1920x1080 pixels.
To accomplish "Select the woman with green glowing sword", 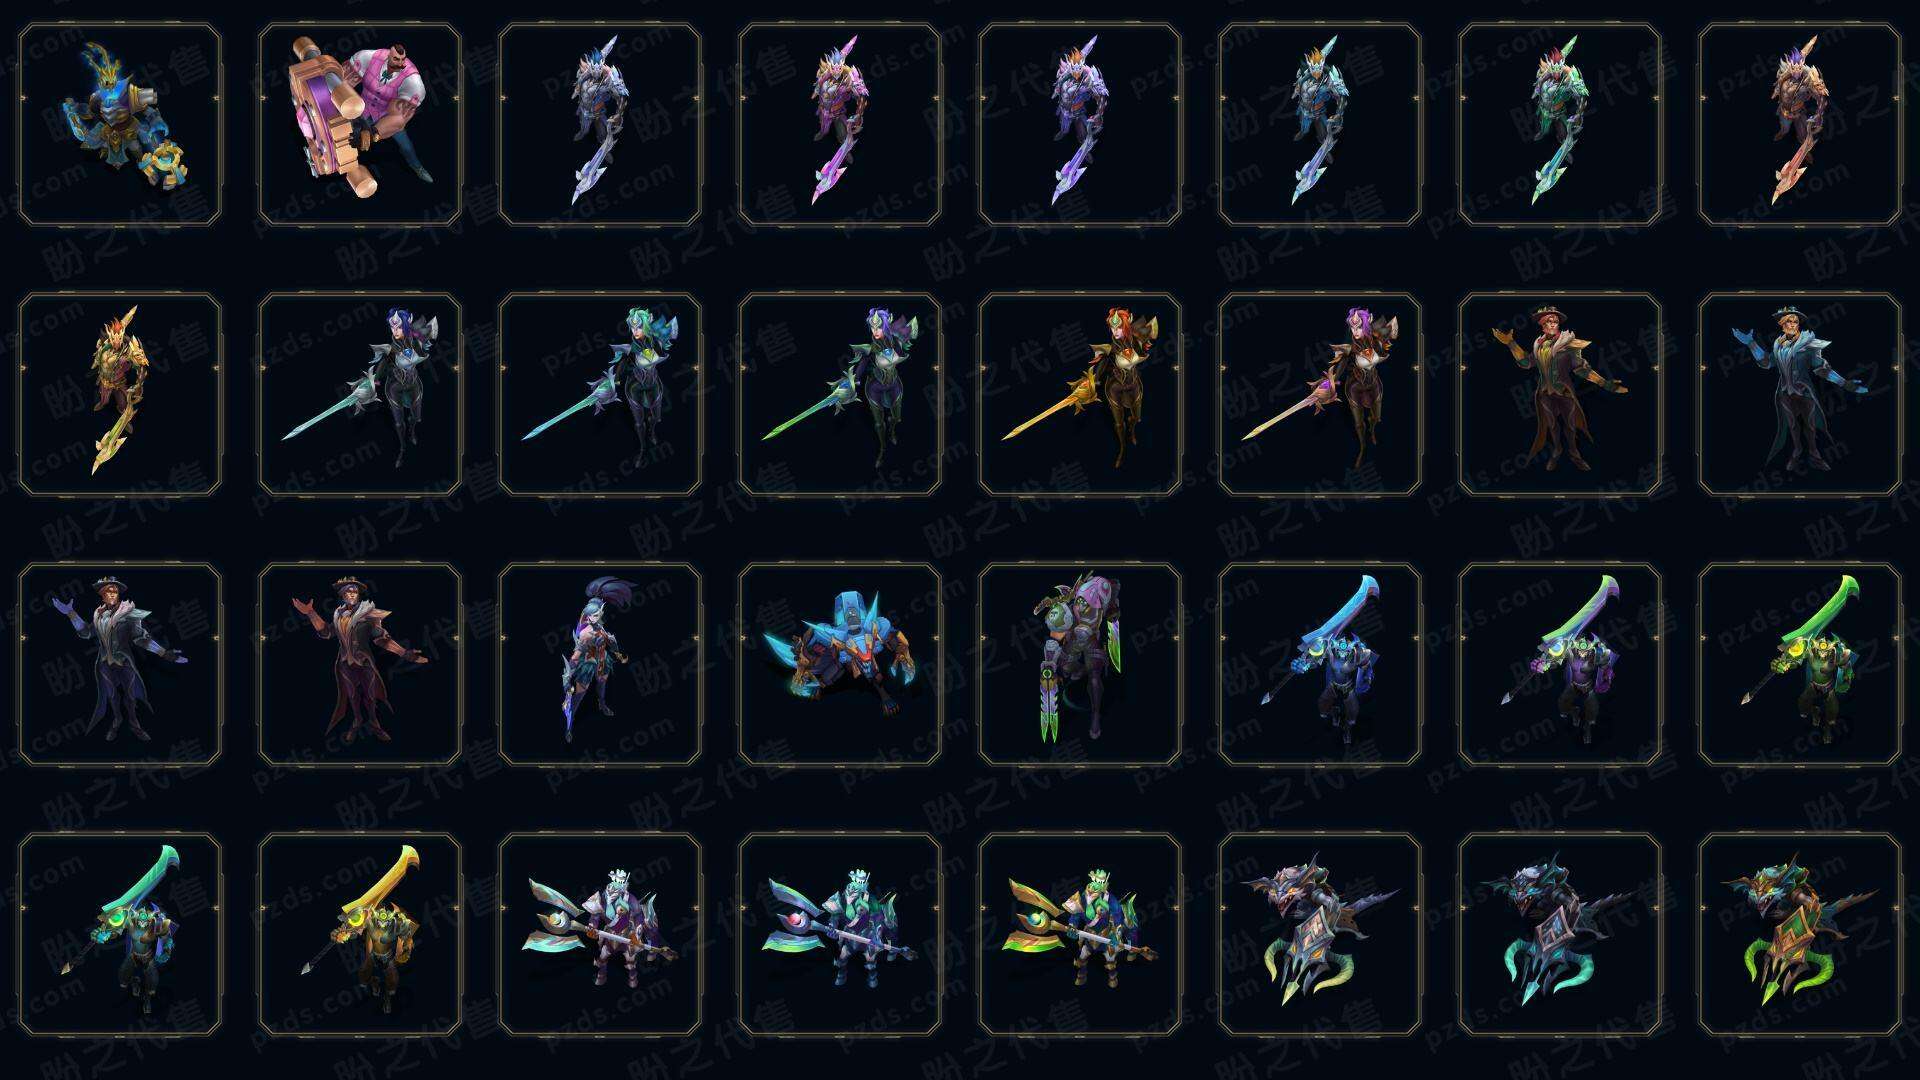I will [840, 394].
